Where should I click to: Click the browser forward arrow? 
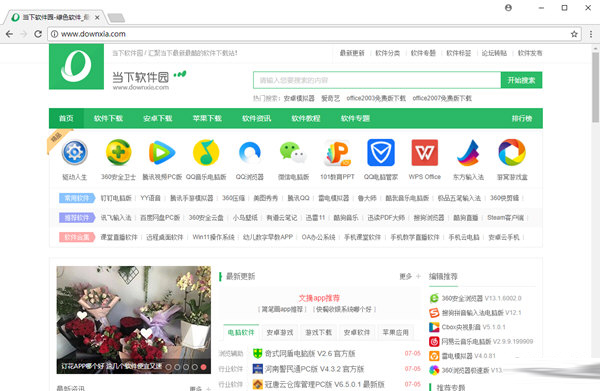click(x=23, y=34)
